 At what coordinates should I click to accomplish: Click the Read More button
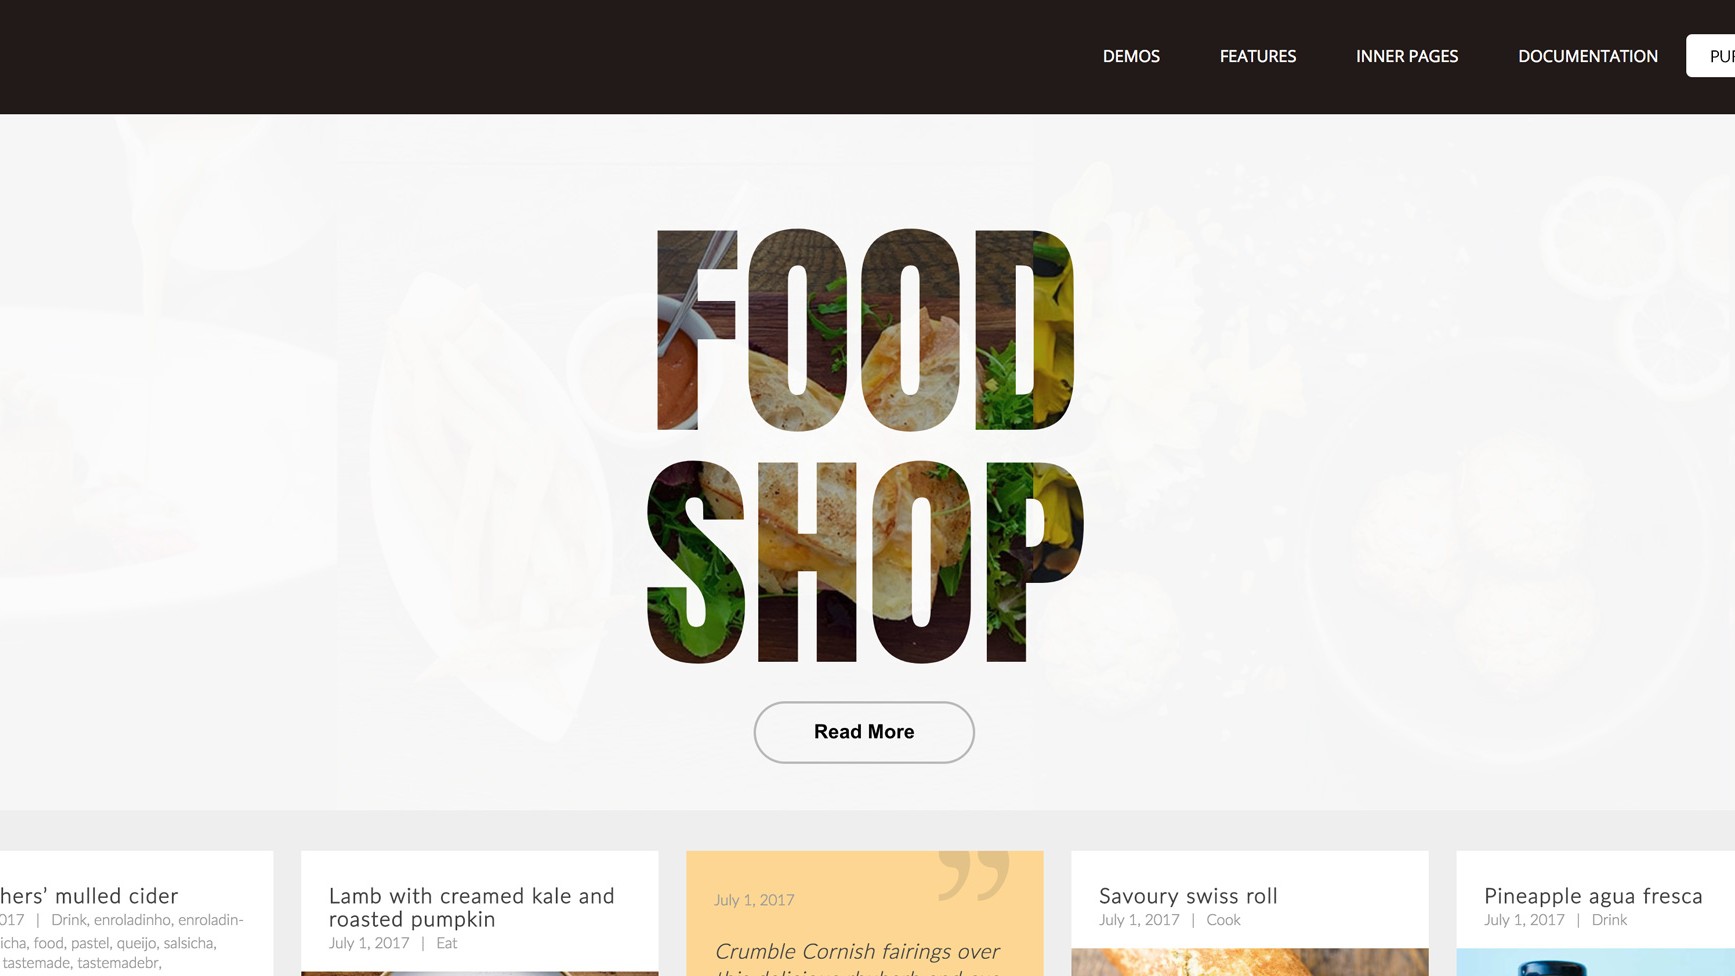point(864,732)
